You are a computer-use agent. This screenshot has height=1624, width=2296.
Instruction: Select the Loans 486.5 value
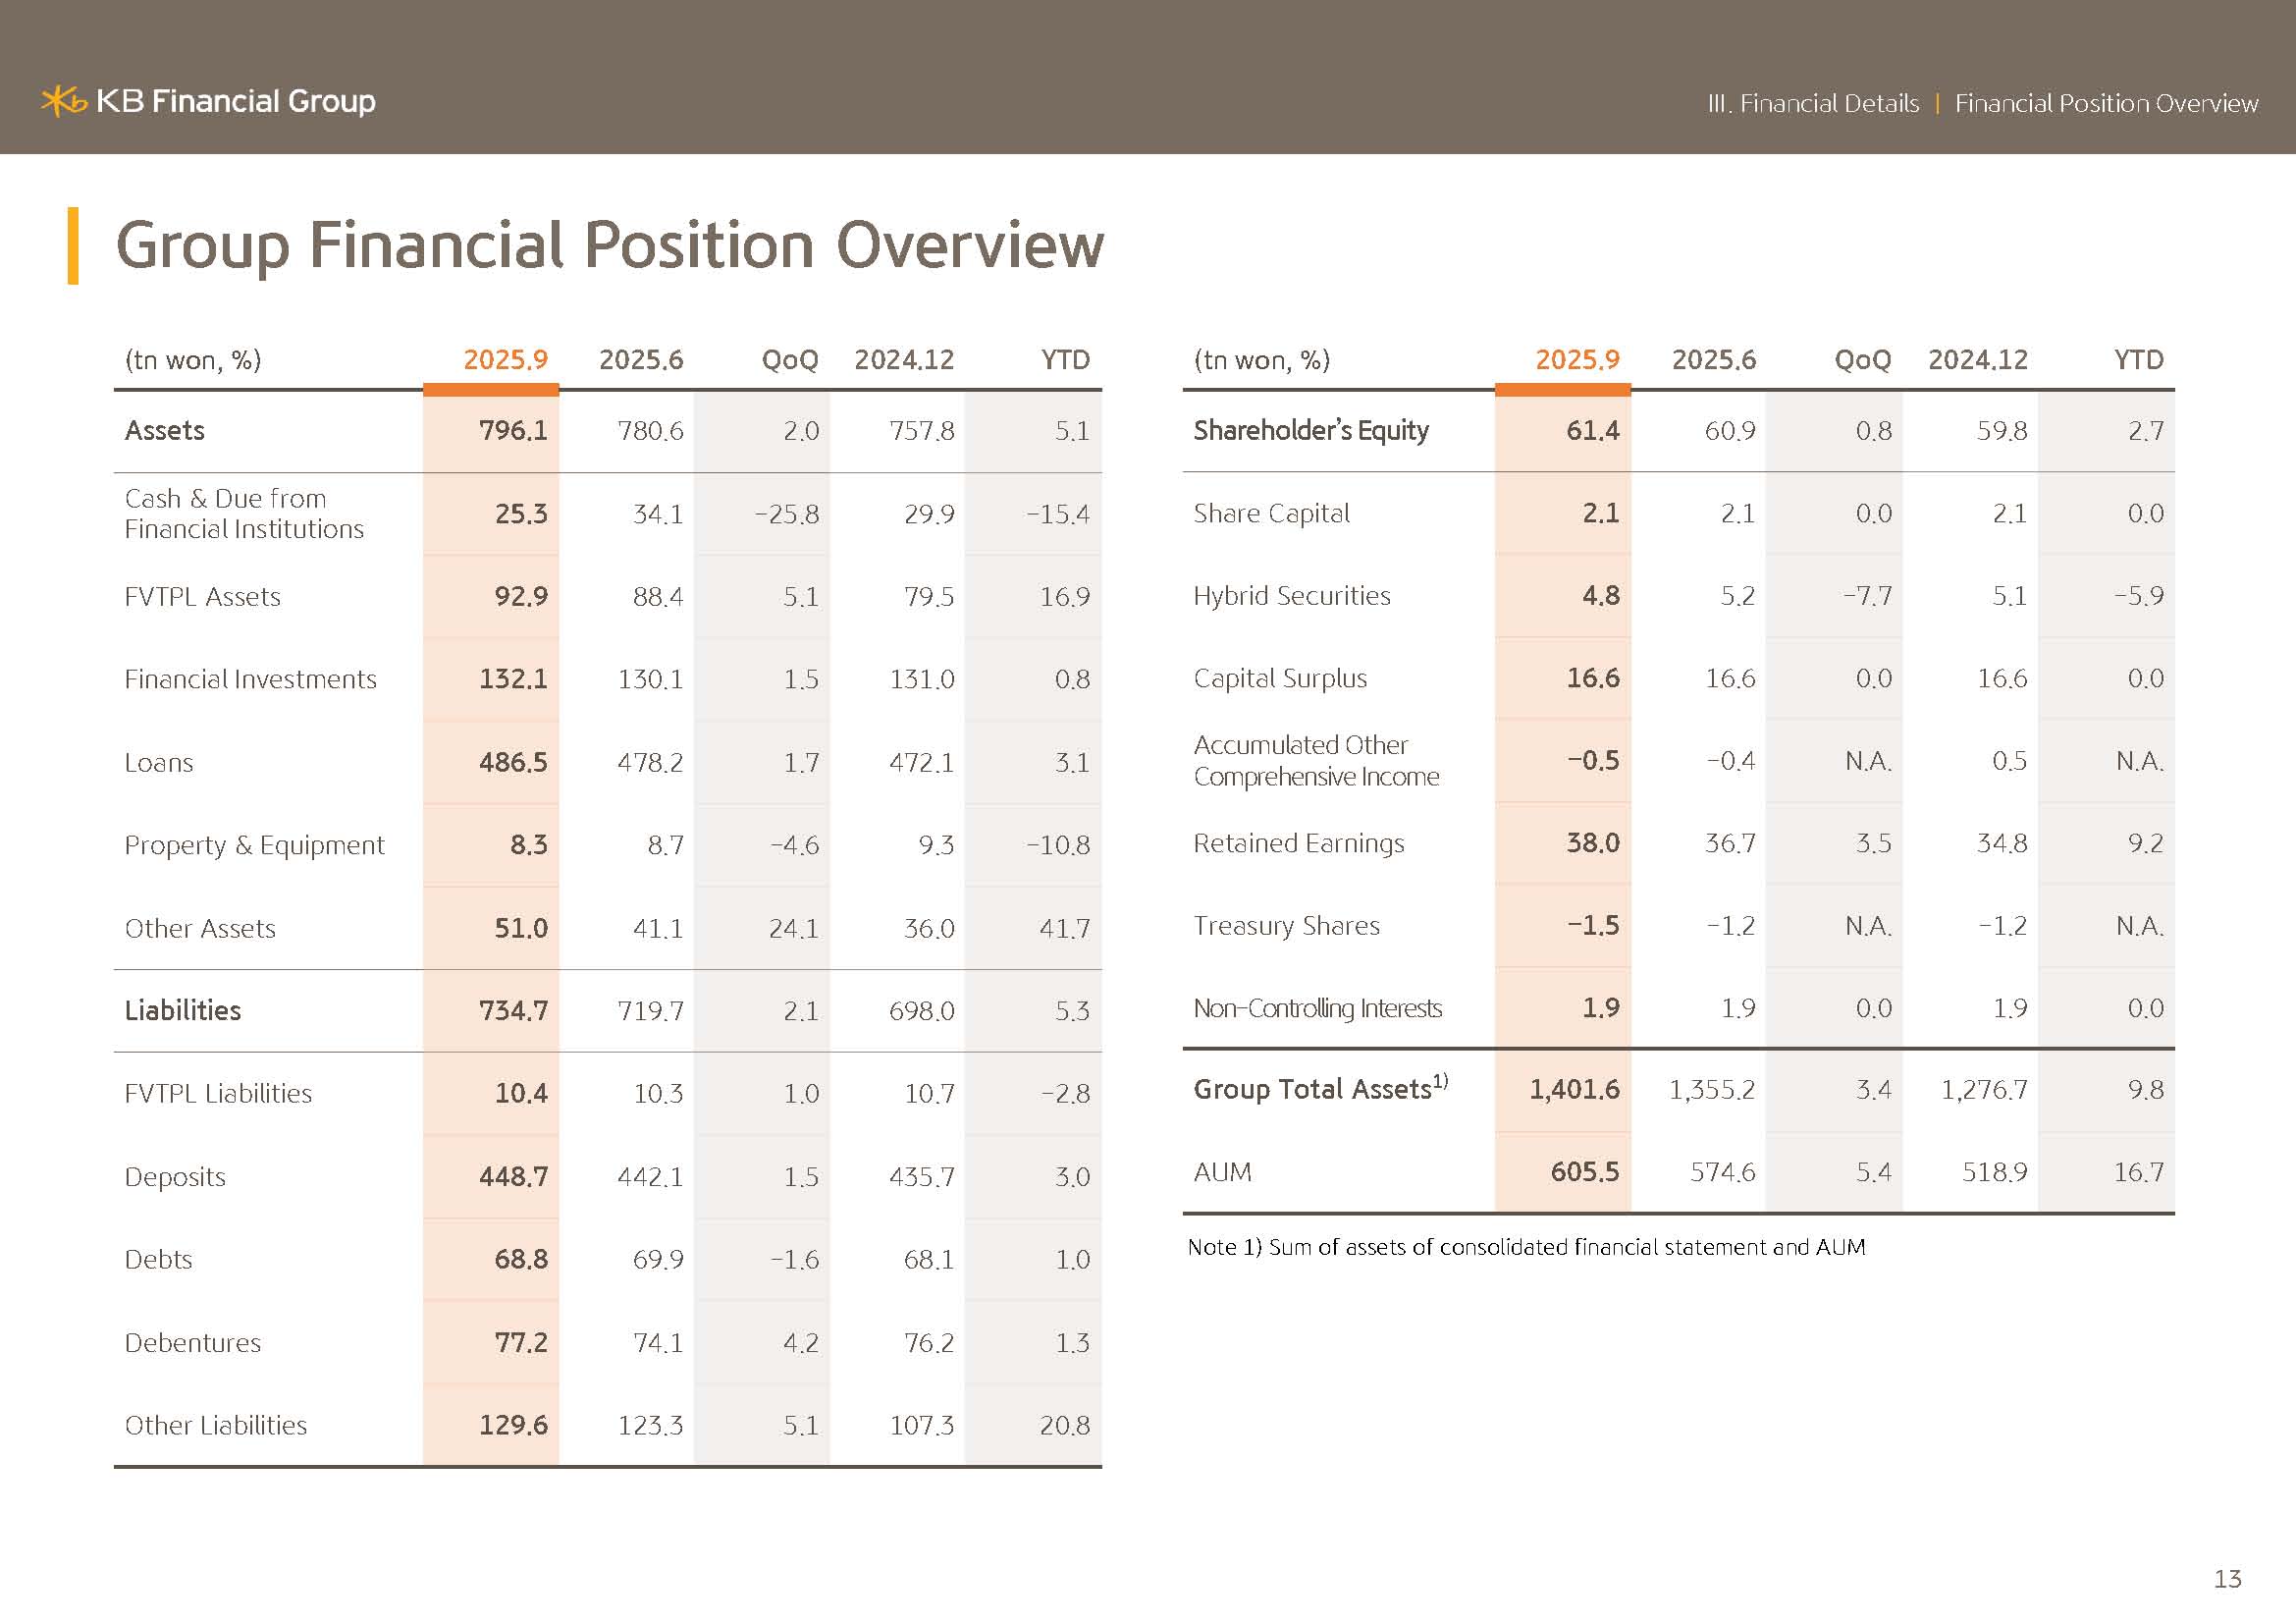[513, 763]
